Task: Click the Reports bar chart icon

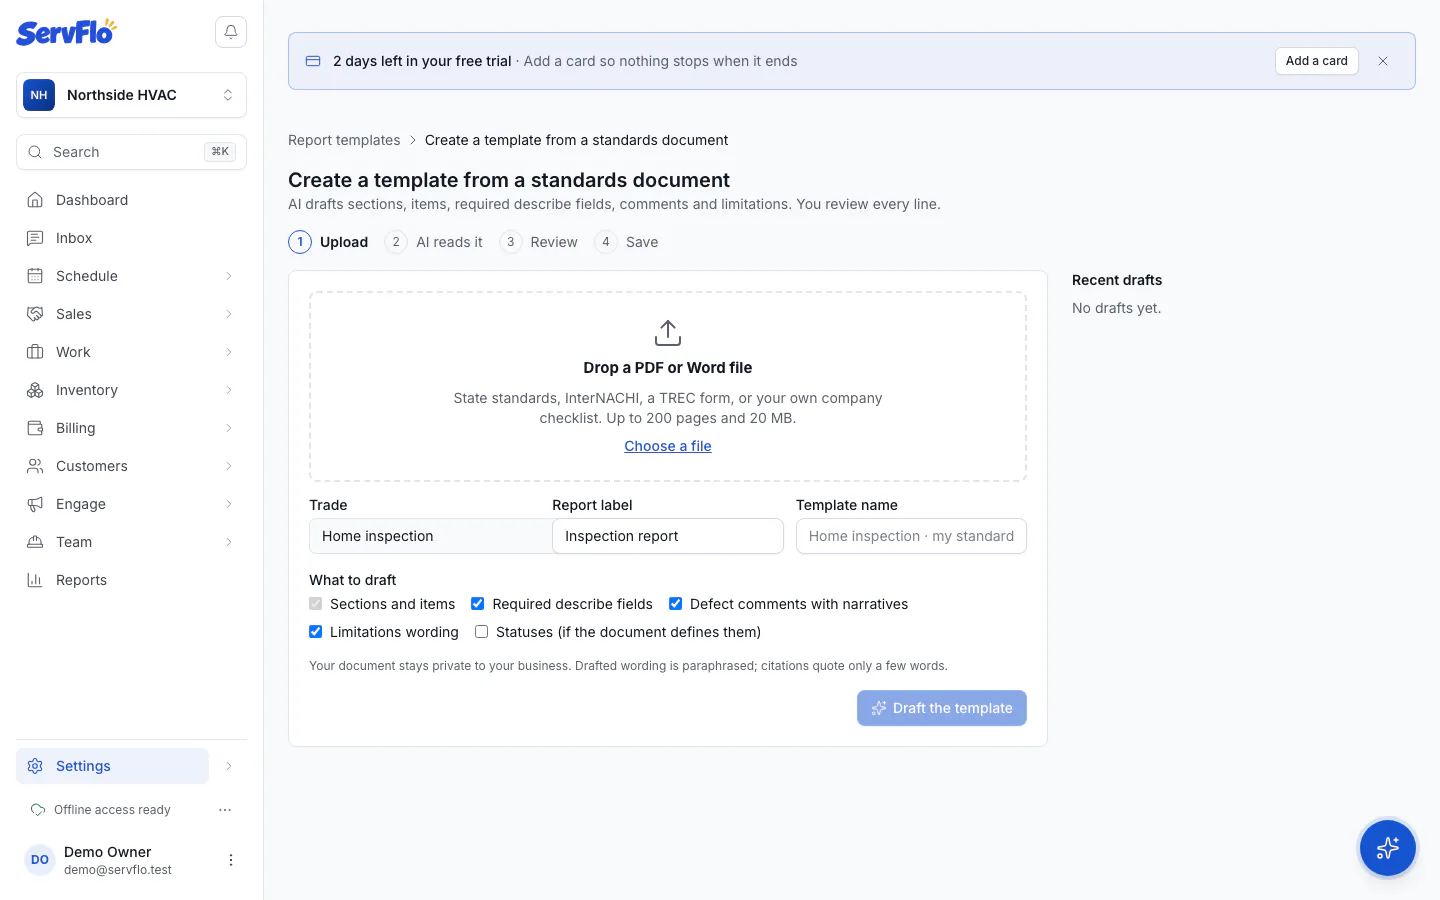Action: point(35,580)
